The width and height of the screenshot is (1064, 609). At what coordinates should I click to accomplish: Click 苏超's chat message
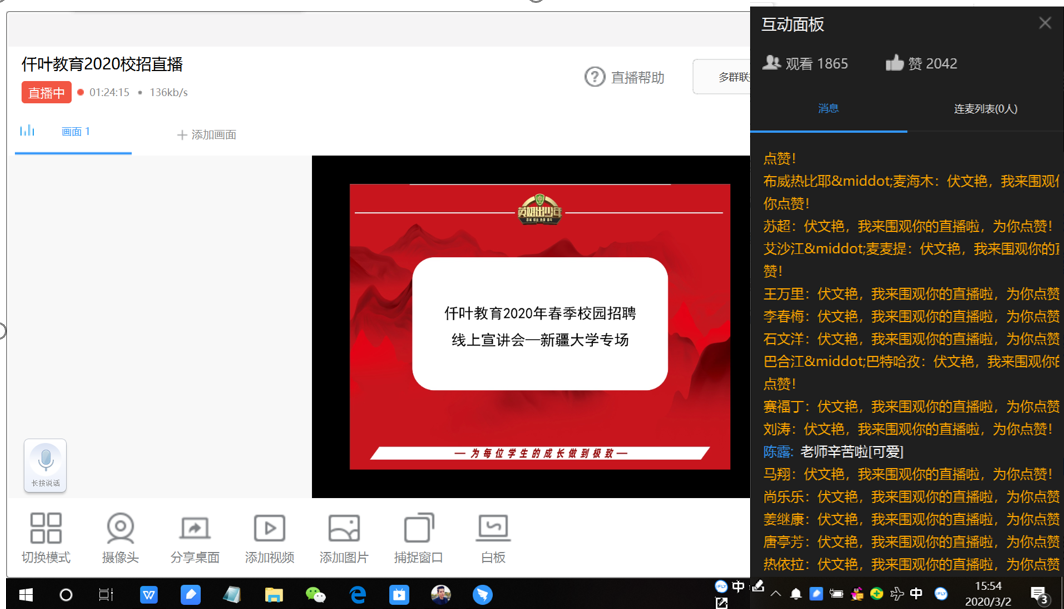tap(908, 226)
